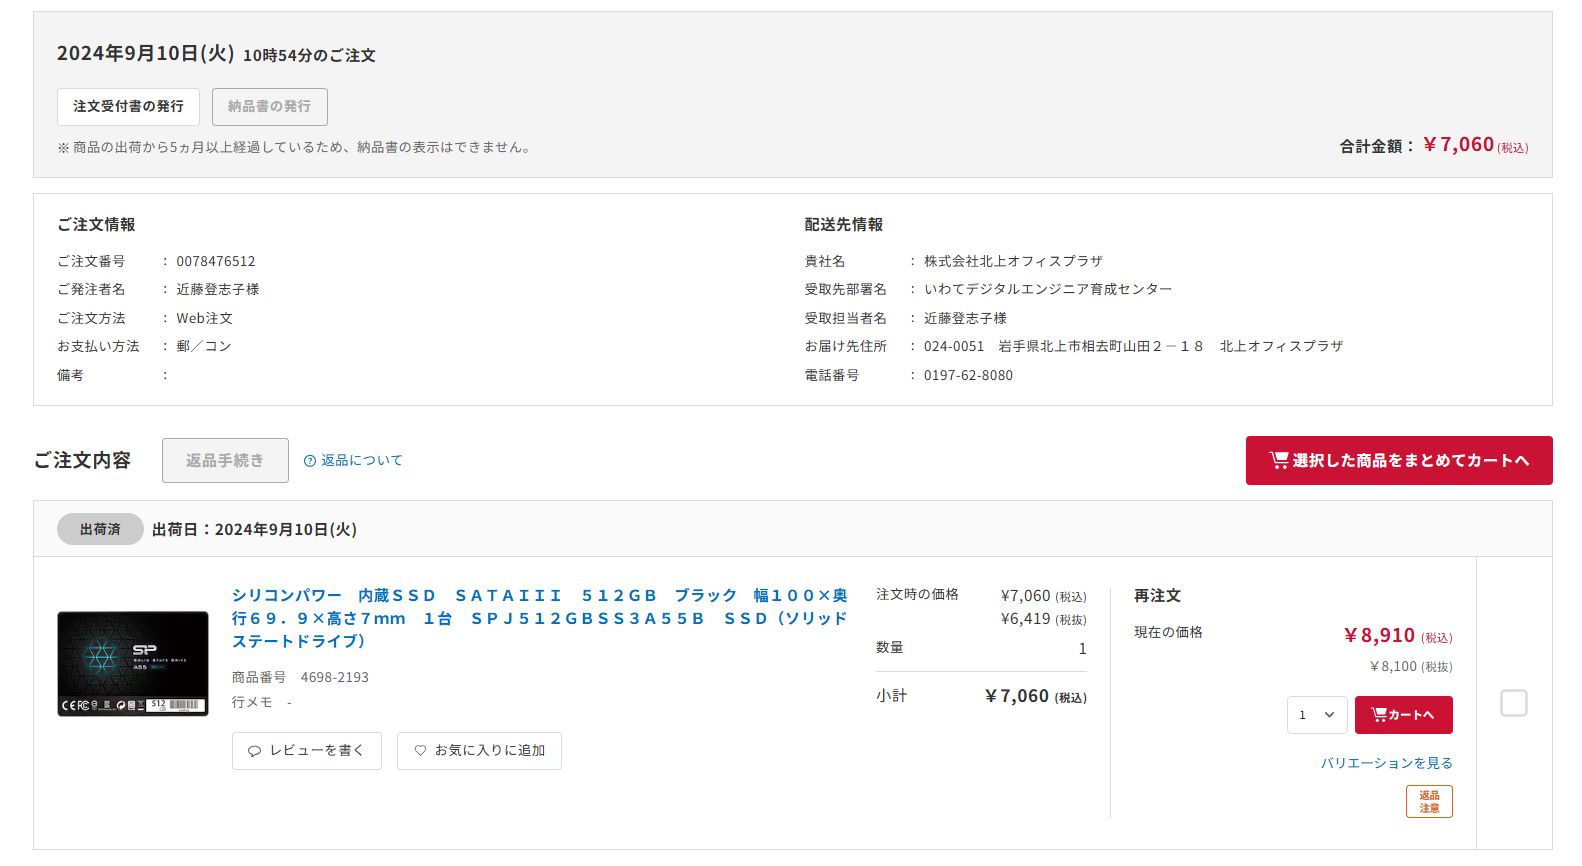
Task: Click the order number 0078476512
Action: tap(216, 262)
